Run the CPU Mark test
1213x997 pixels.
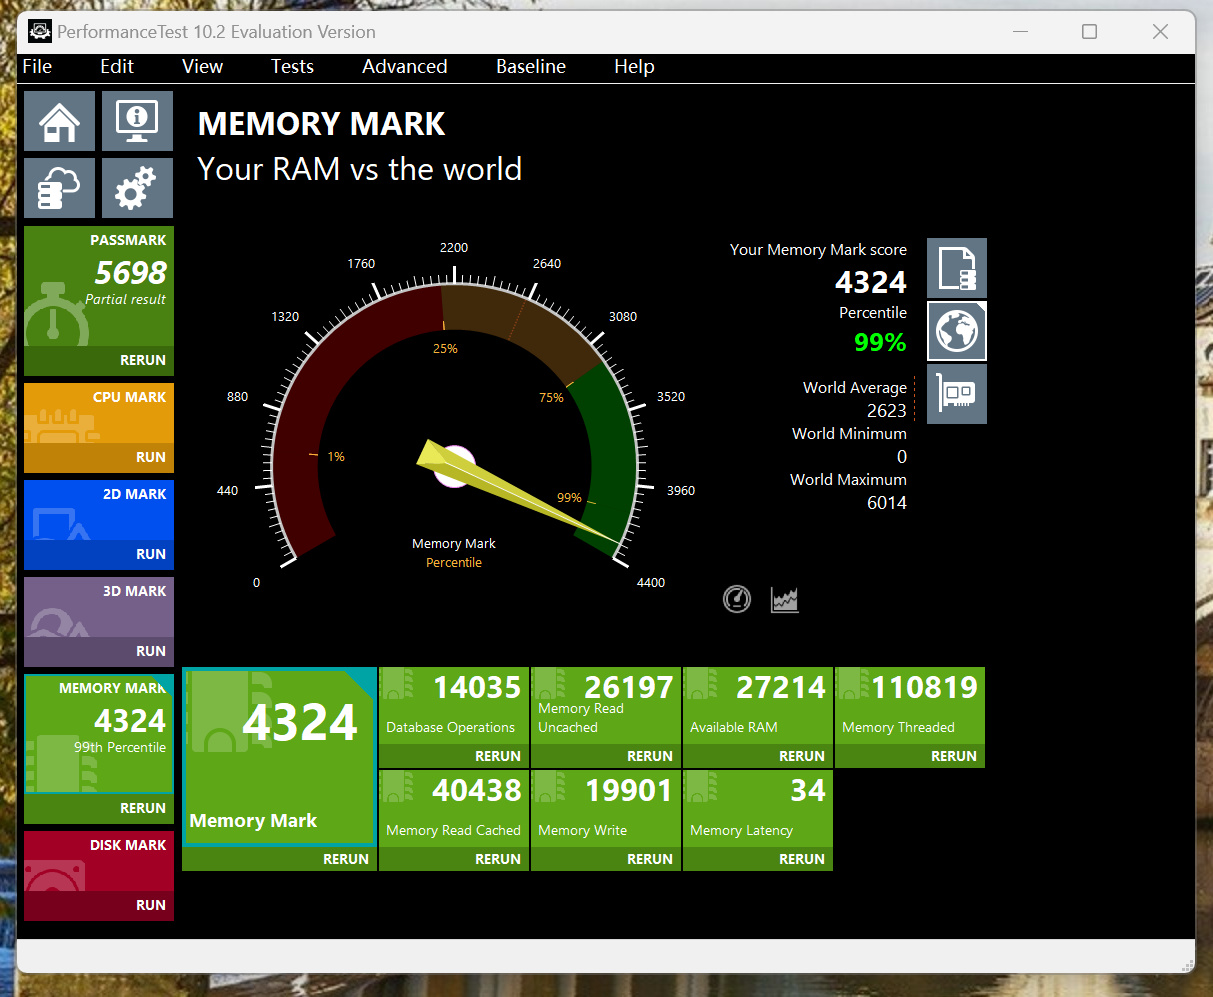point(99,457)
